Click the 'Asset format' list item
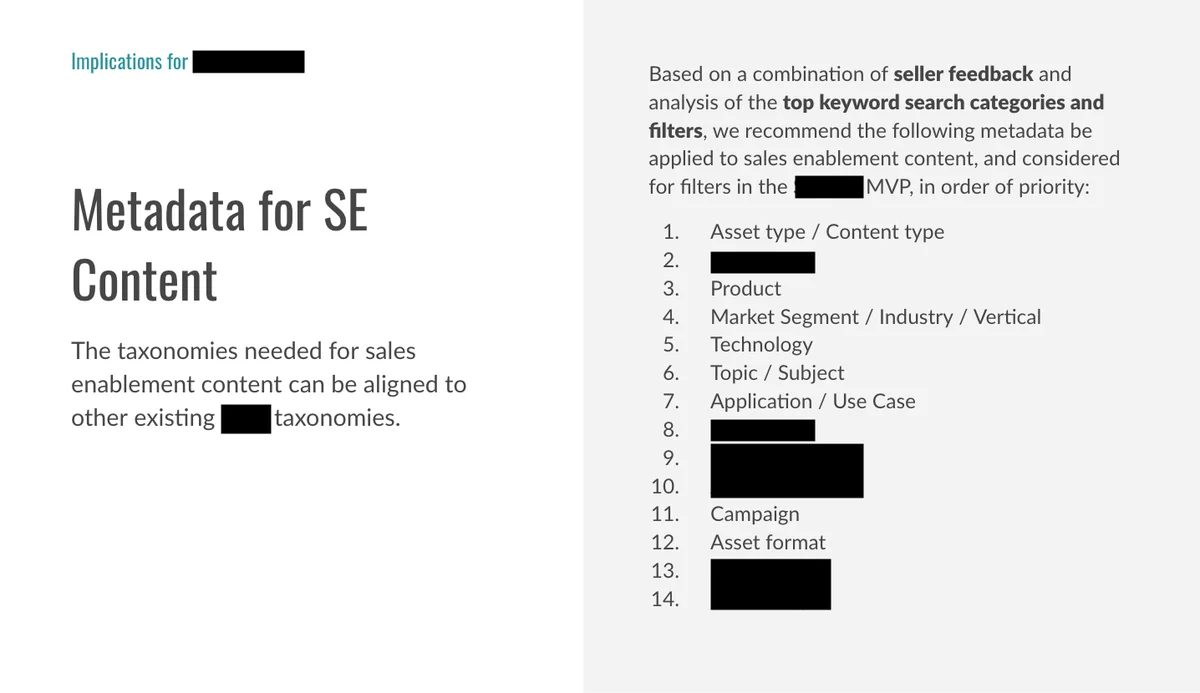This screenshot has width=1200, height=693. click(x=768, y=542)
